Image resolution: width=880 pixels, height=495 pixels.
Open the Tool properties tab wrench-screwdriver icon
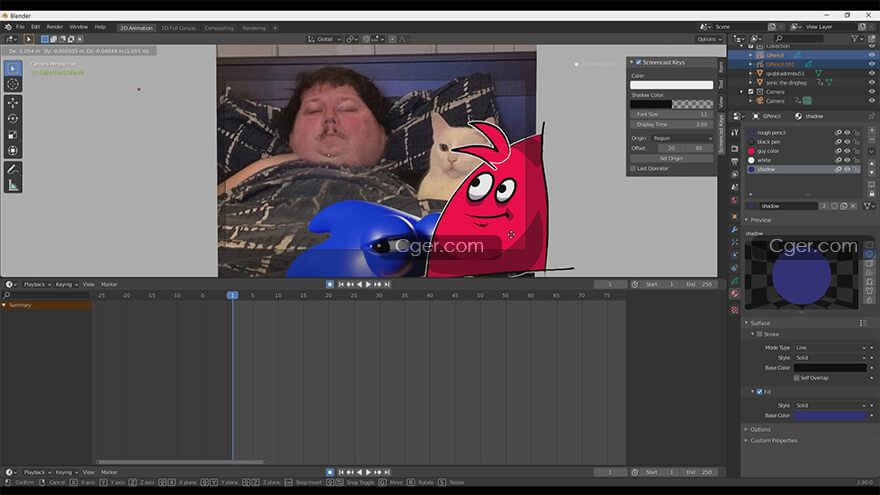click(x=735, y=132)
